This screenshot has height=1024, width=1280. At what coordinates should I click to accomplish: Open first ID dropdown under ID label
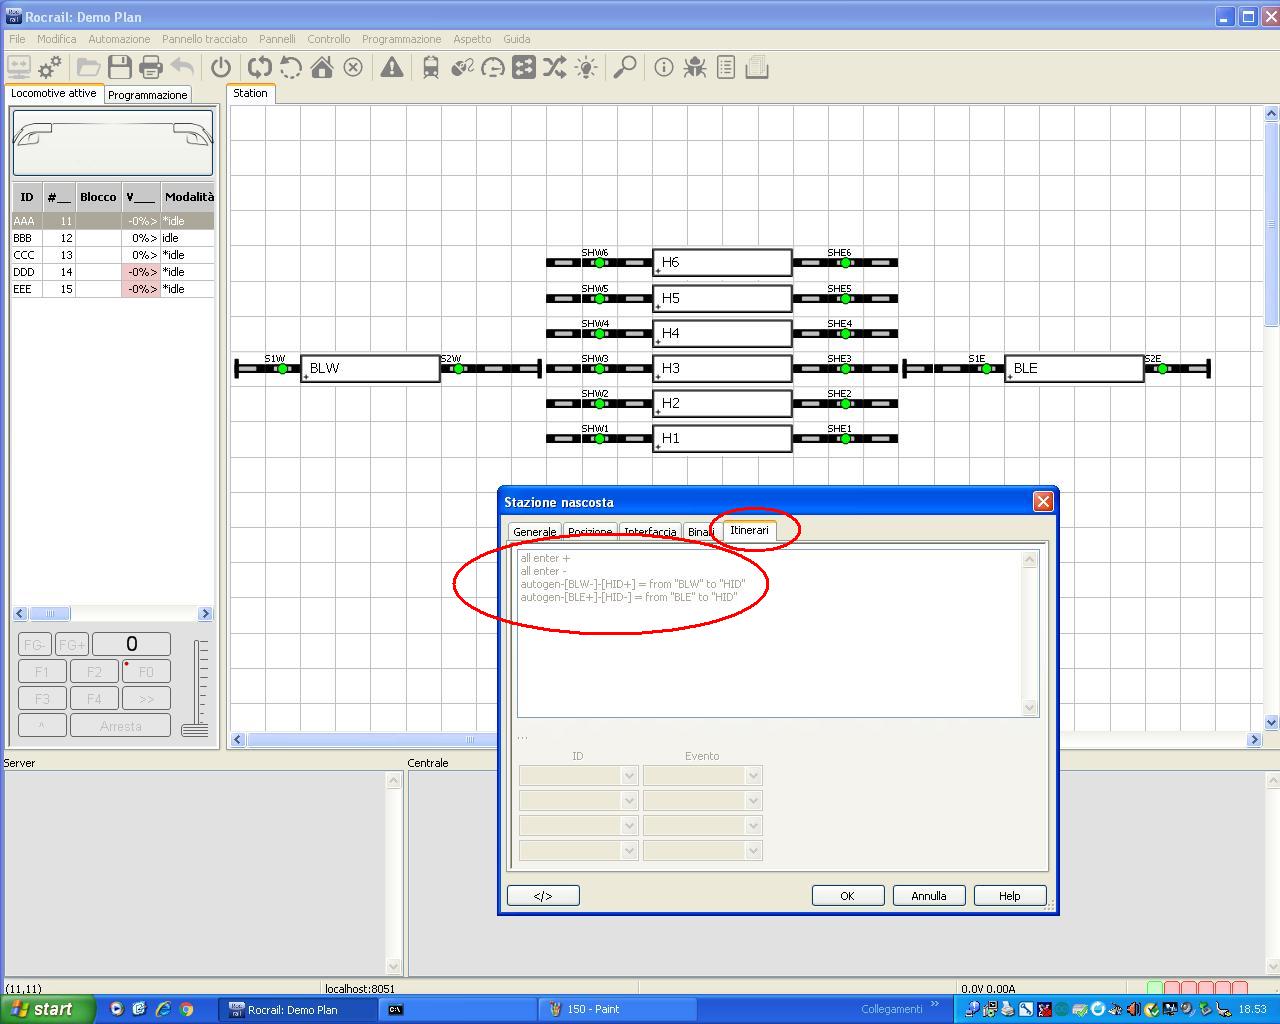coord(578,776)
